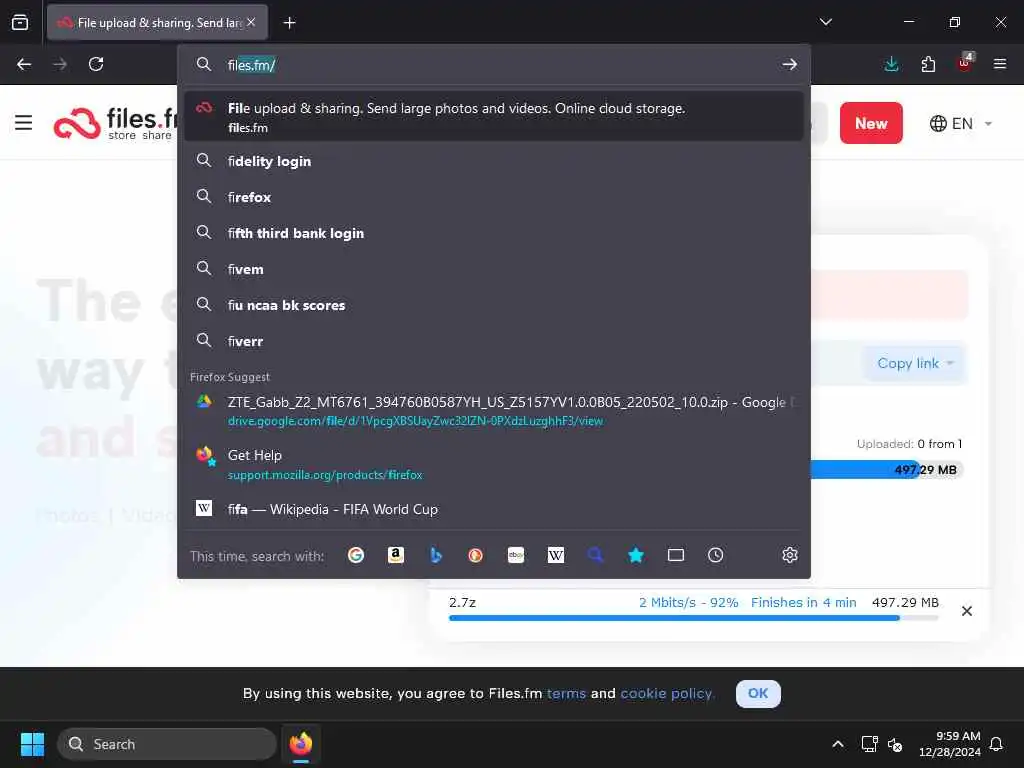Screen dimensions: 1024x768
Task: Search this time with Bing
Action: [436, 555]
